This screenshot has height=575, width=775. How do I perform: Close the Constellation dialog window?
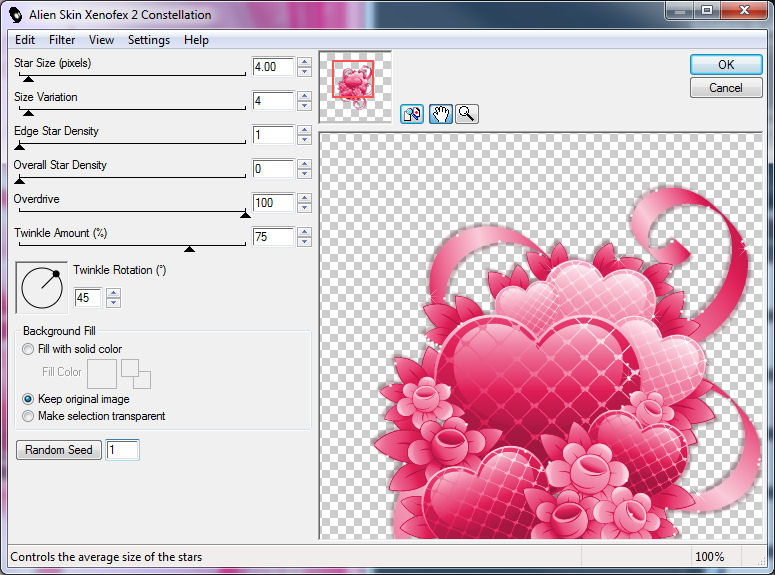(744, 10)
